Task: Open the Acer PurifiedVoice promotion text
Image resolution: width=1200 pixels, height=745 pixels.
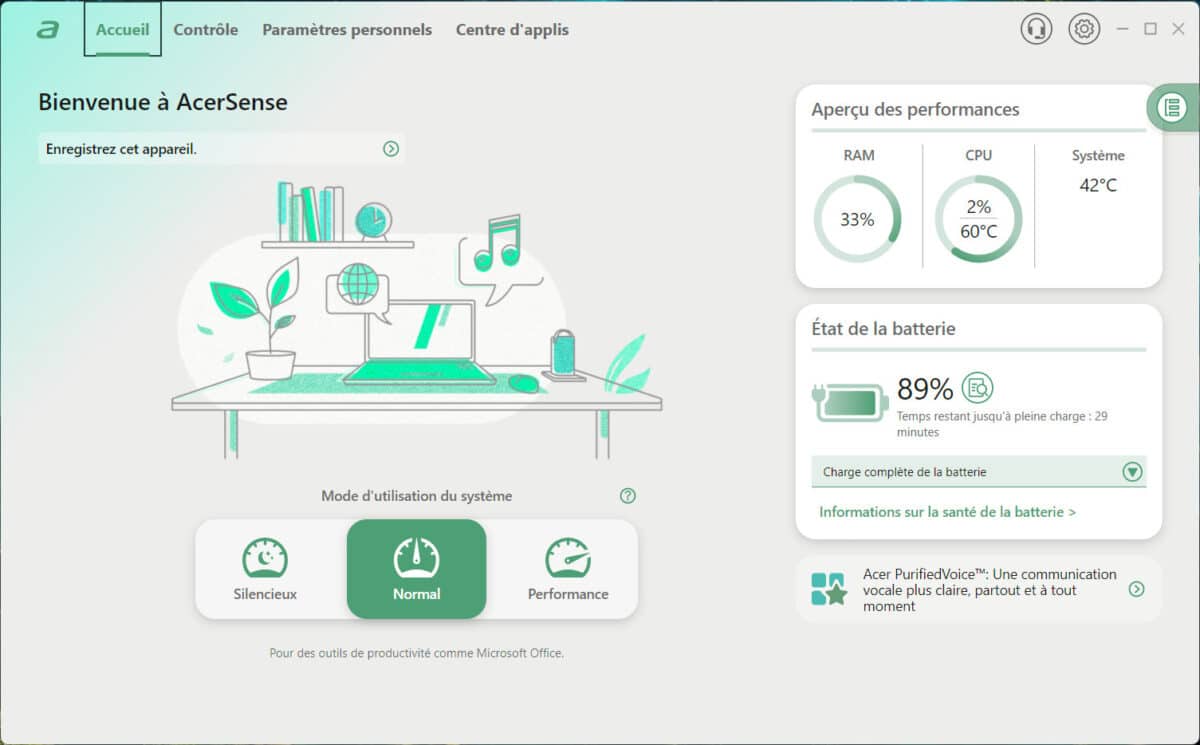Action: (x=990, y=590)
